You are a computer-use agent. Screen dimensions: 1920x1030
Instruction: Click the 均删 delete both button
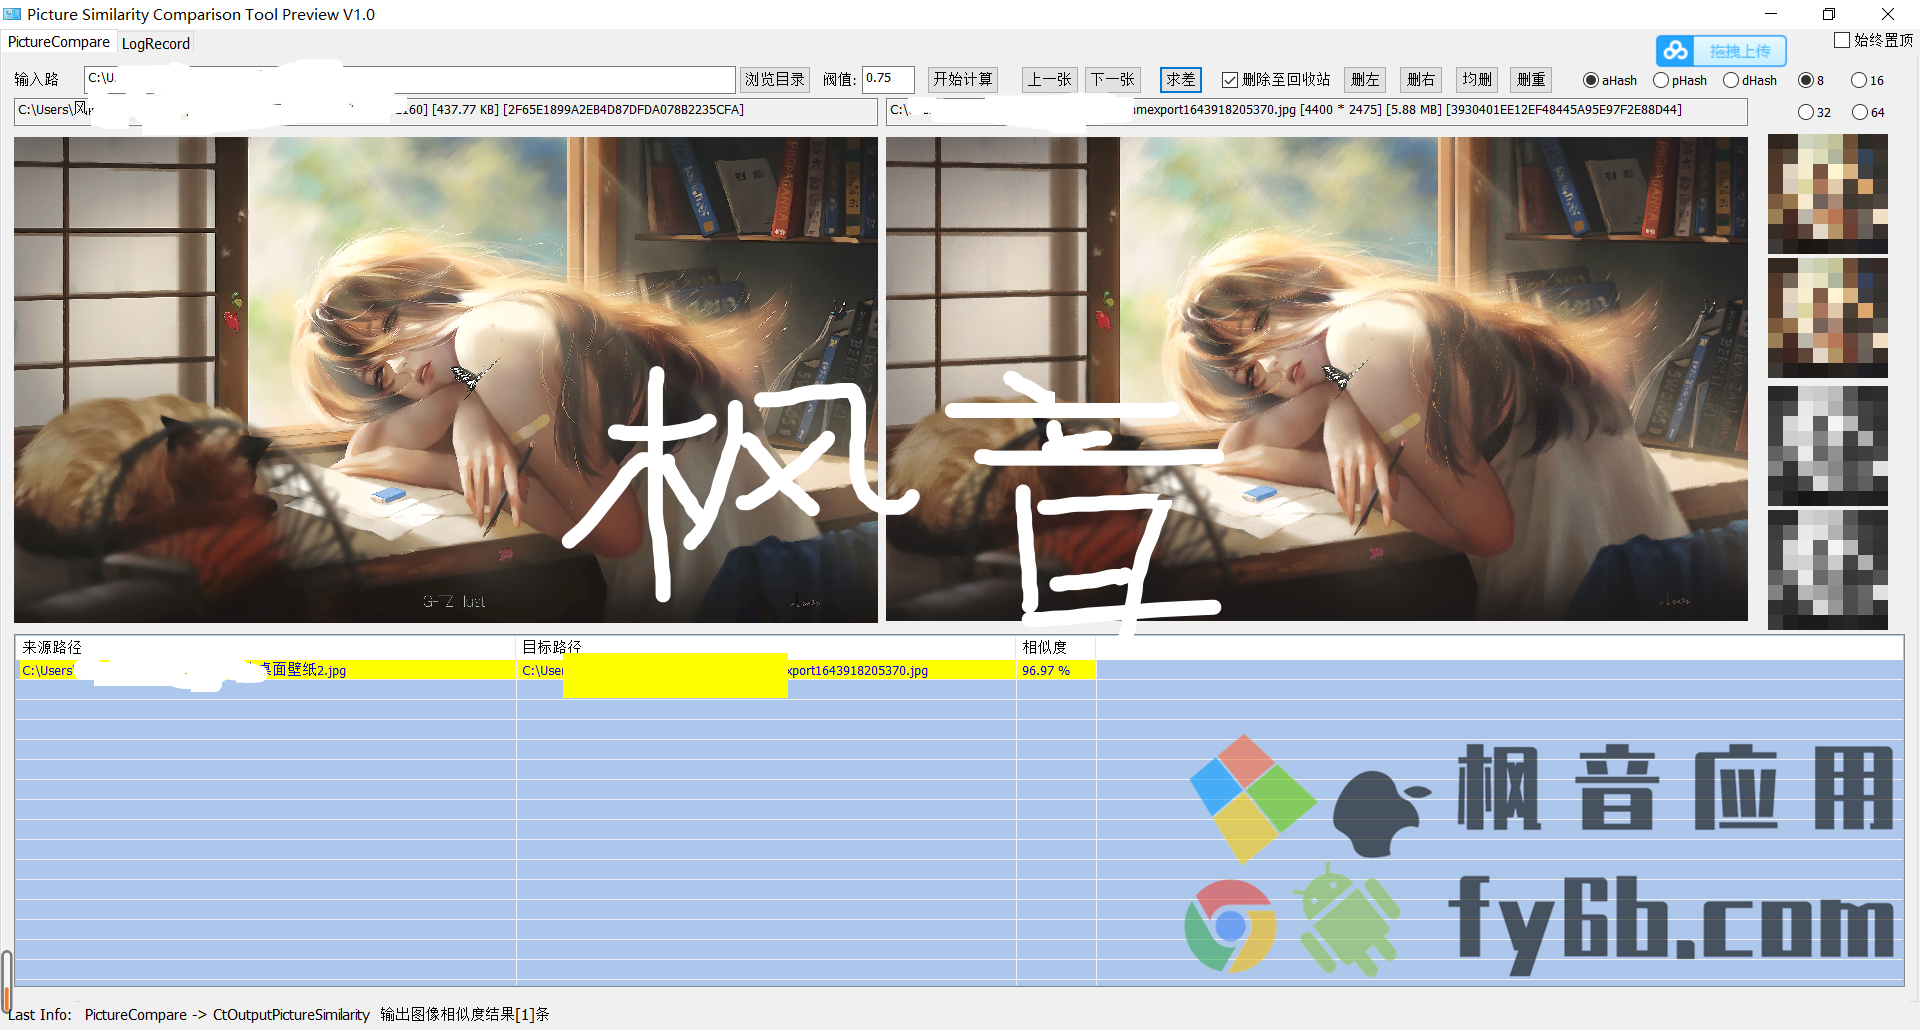(1477, 79)
